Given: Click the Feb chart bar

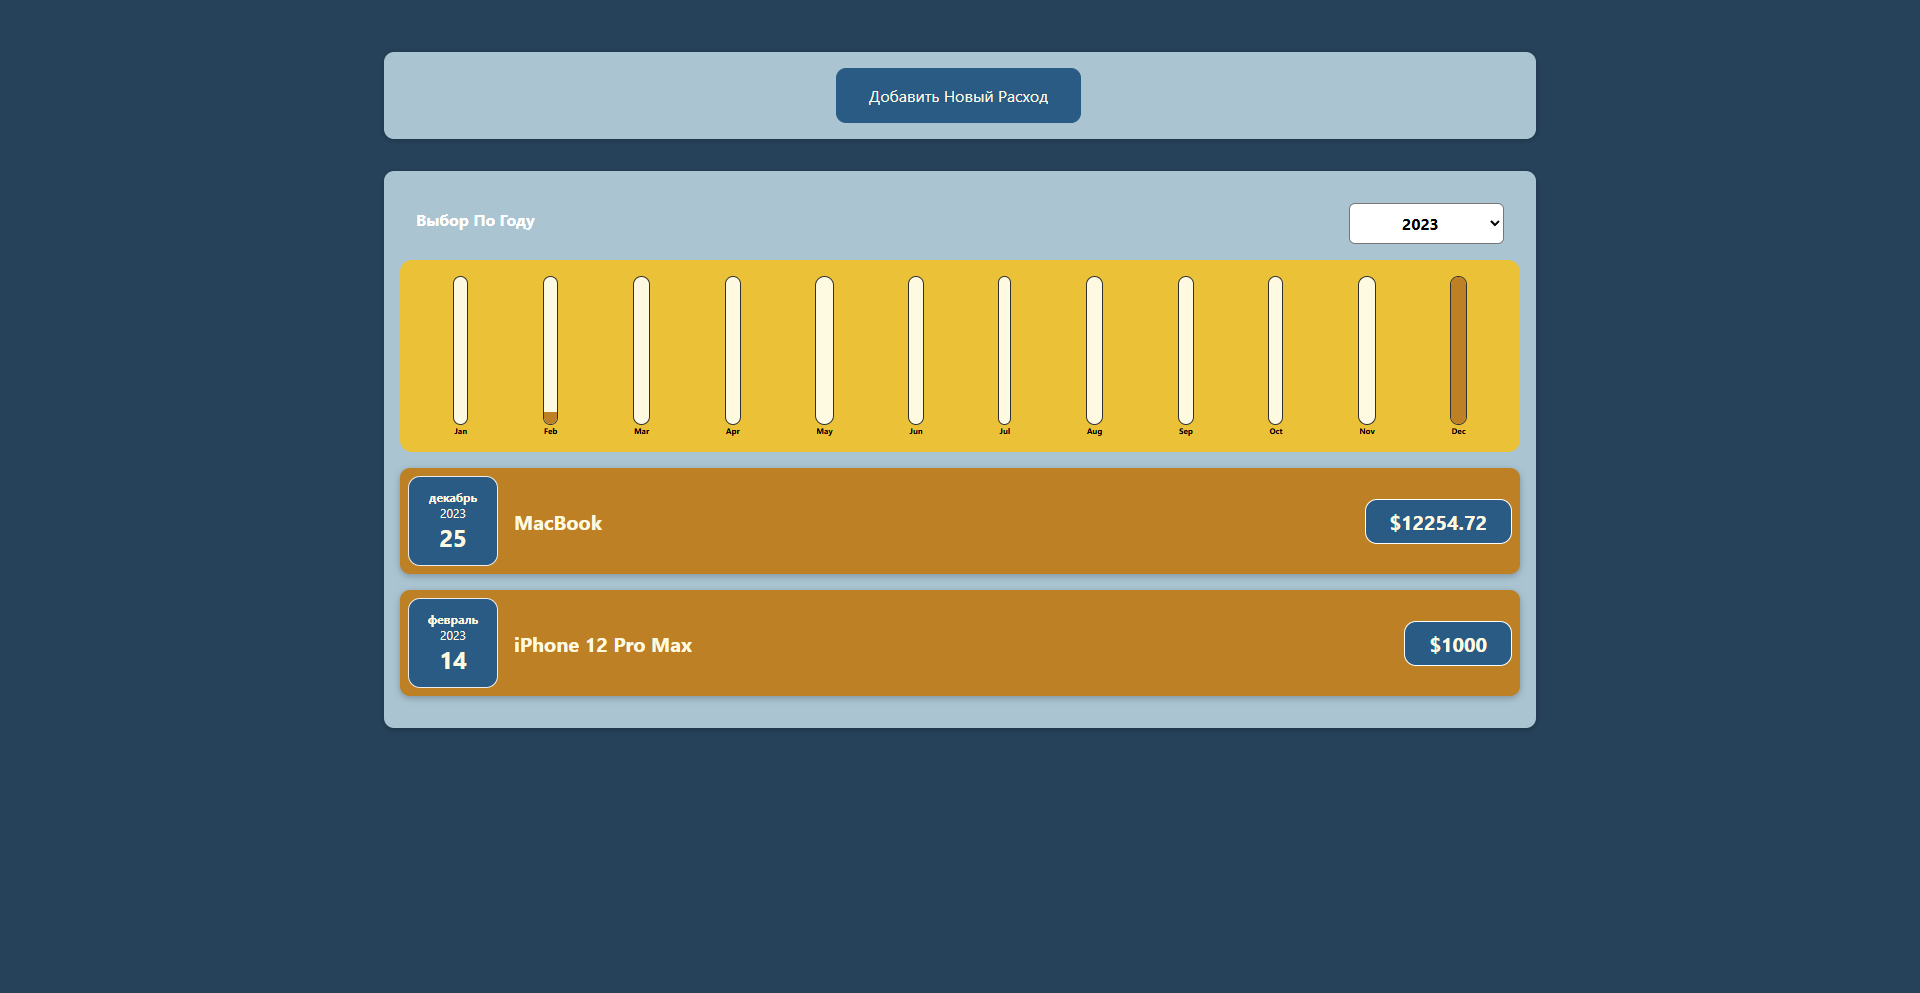Looking at the screenshot, I should tap(550, 350).
